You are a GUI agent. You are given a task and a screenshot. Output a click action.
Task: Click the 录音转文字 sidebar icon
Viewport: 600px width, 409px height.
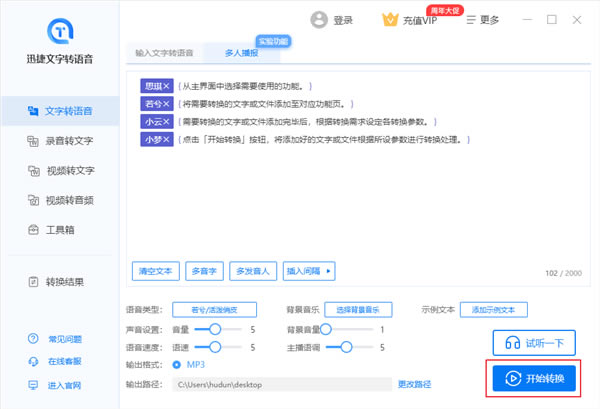[x=33, y=141]
